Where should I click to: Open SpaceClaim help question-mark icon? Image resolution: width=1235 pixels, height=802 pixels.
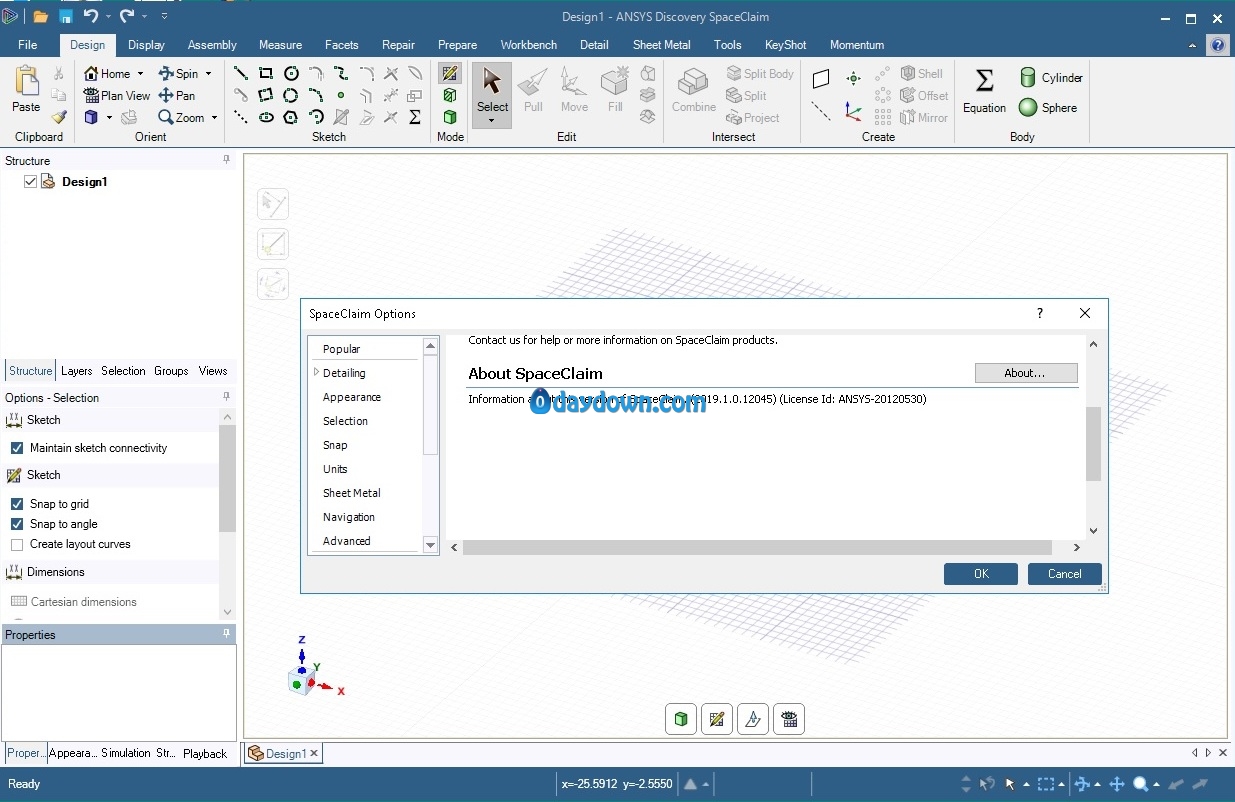click(x=1217, y=45)
